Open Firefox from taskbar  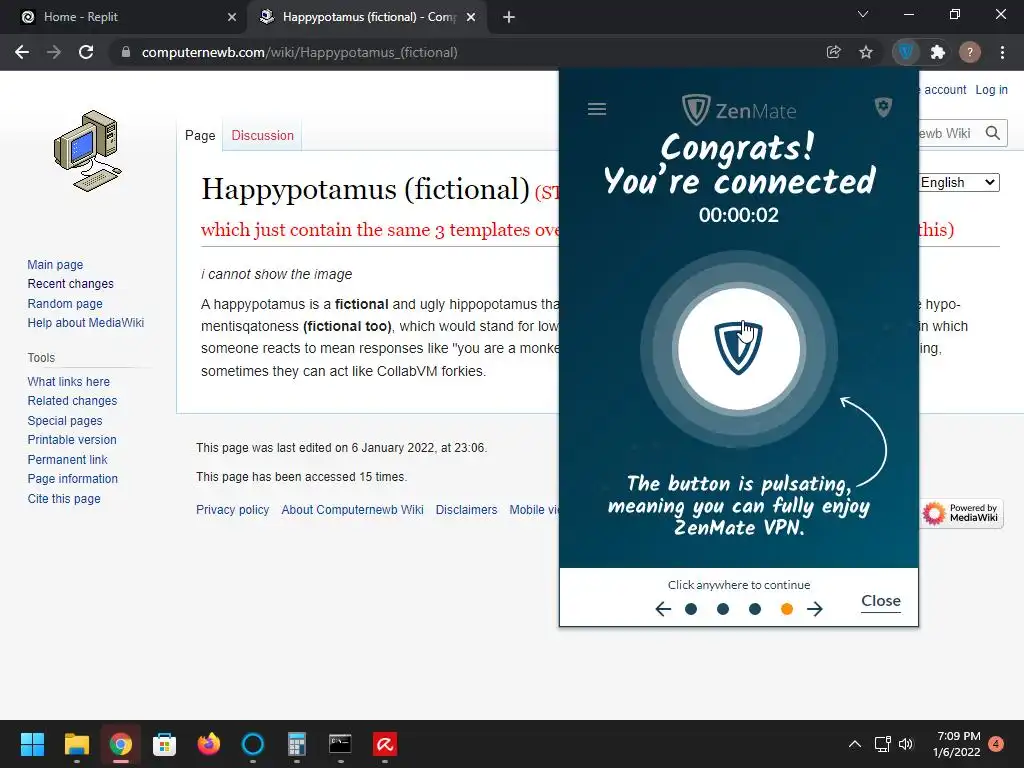[x=208, y=744]
